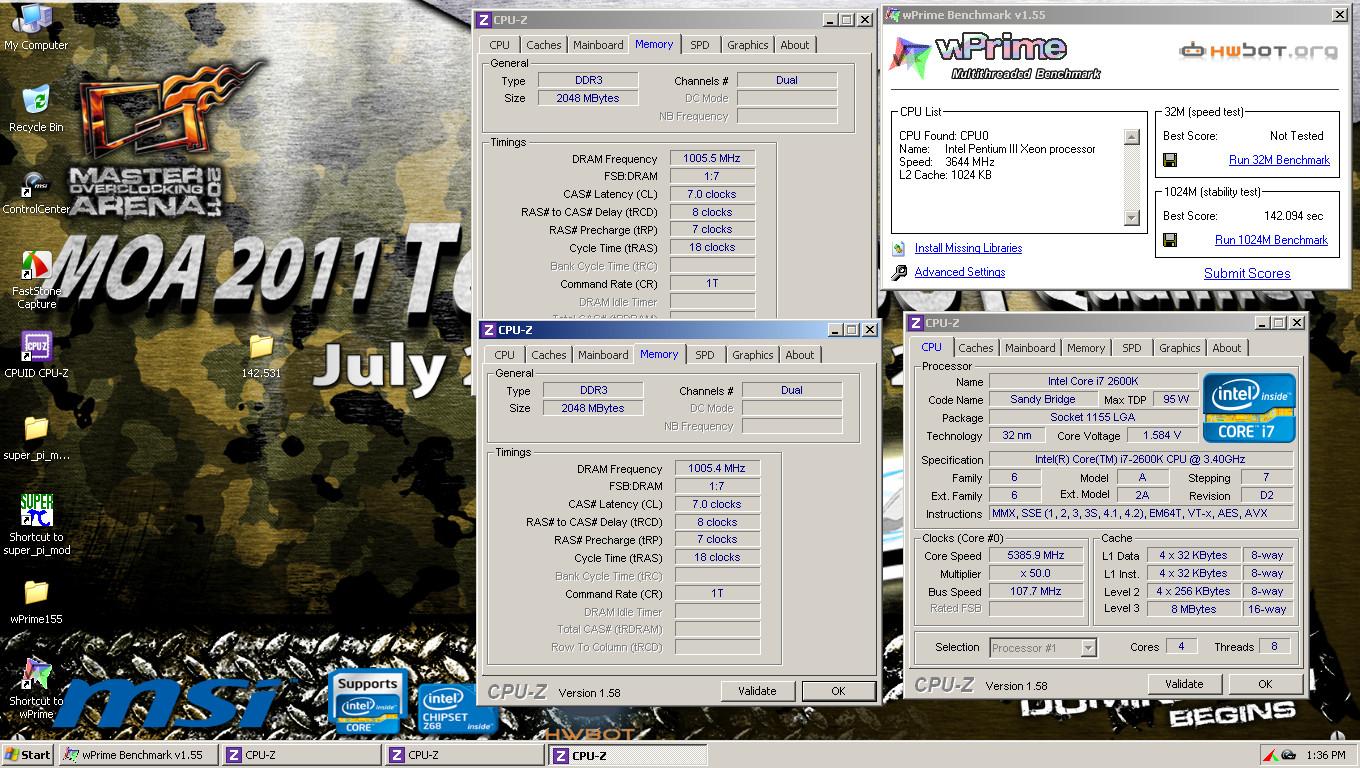The width and height of the screenshot is (1360, 768).
Task: Open Advanced Settings link in wPrime
Action: [960, 272]
